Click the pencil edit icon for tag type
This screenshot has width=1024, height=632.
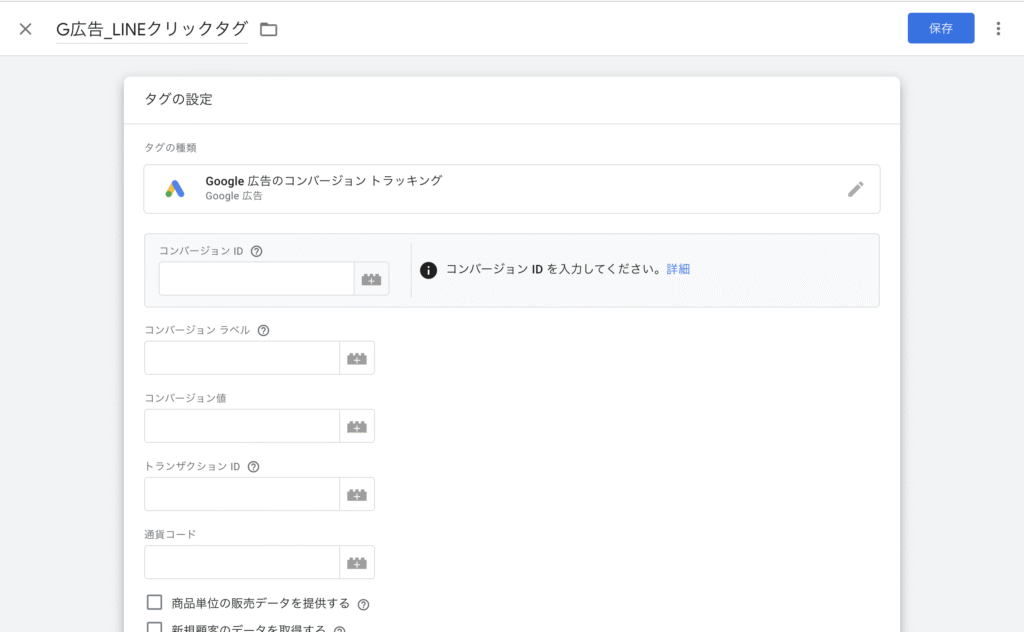click(x=855, y=189)
